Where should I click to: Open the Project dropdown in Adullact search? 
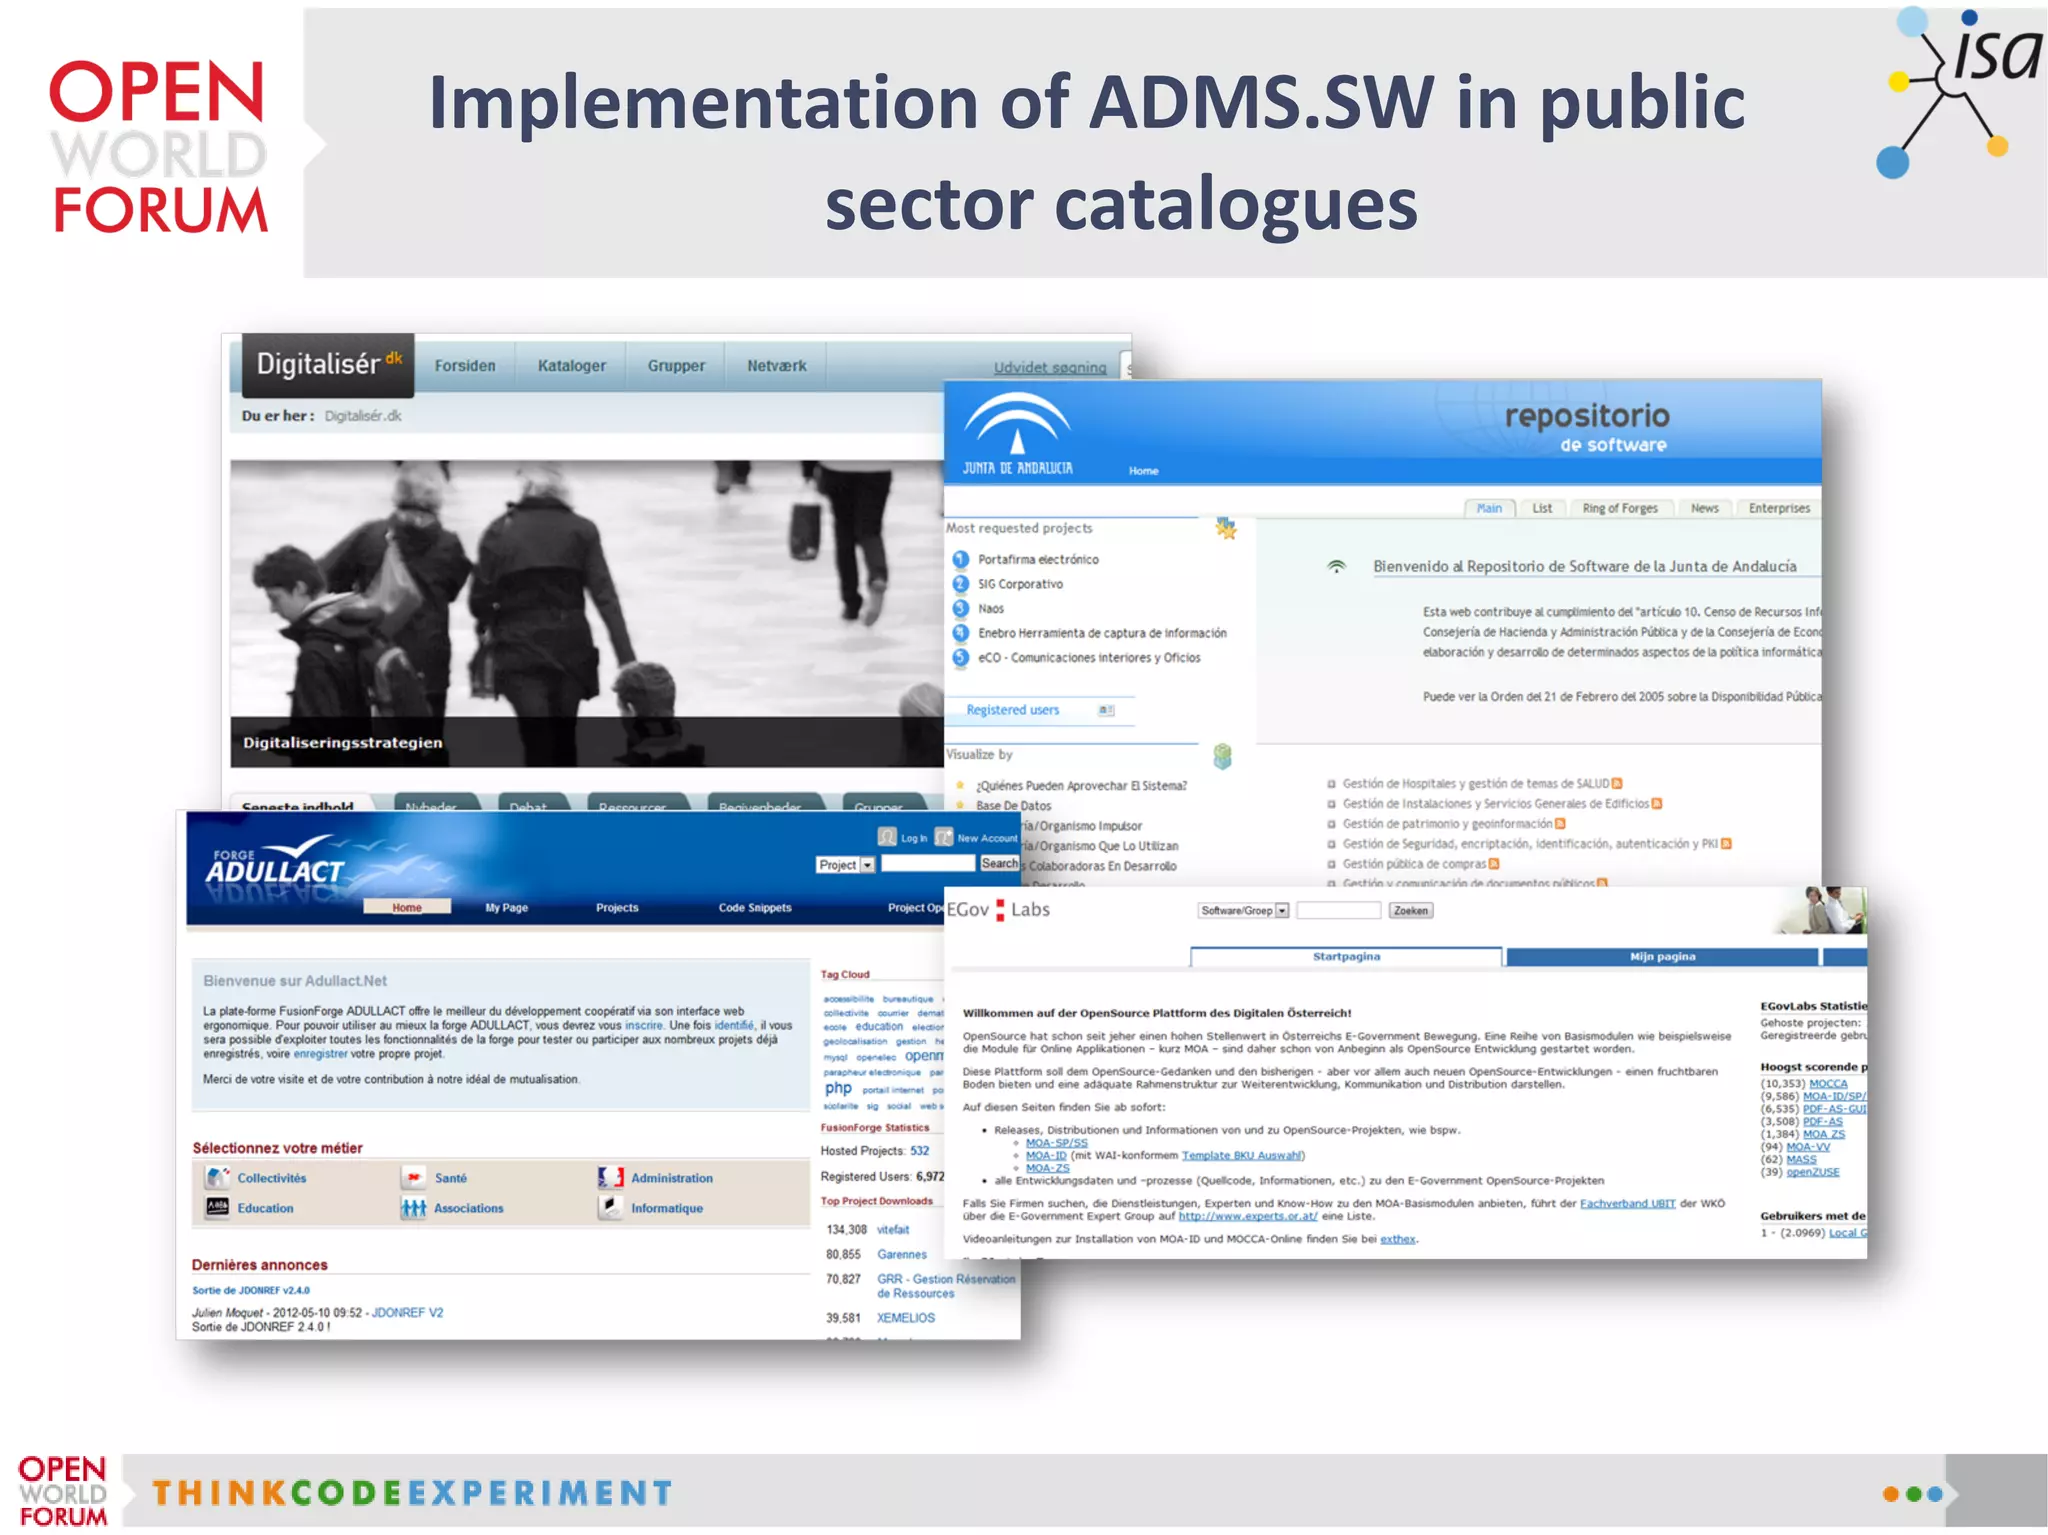click(846, 865)
